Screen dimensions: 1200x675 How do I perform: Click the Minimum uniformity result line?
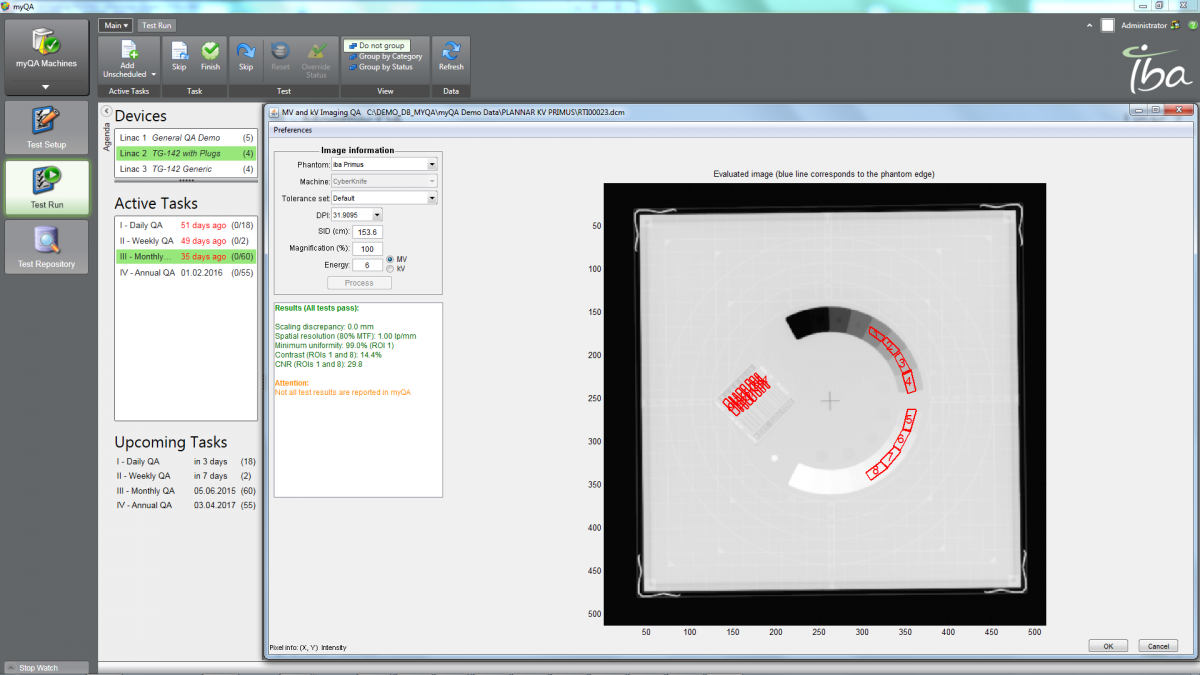pos(332,345)
